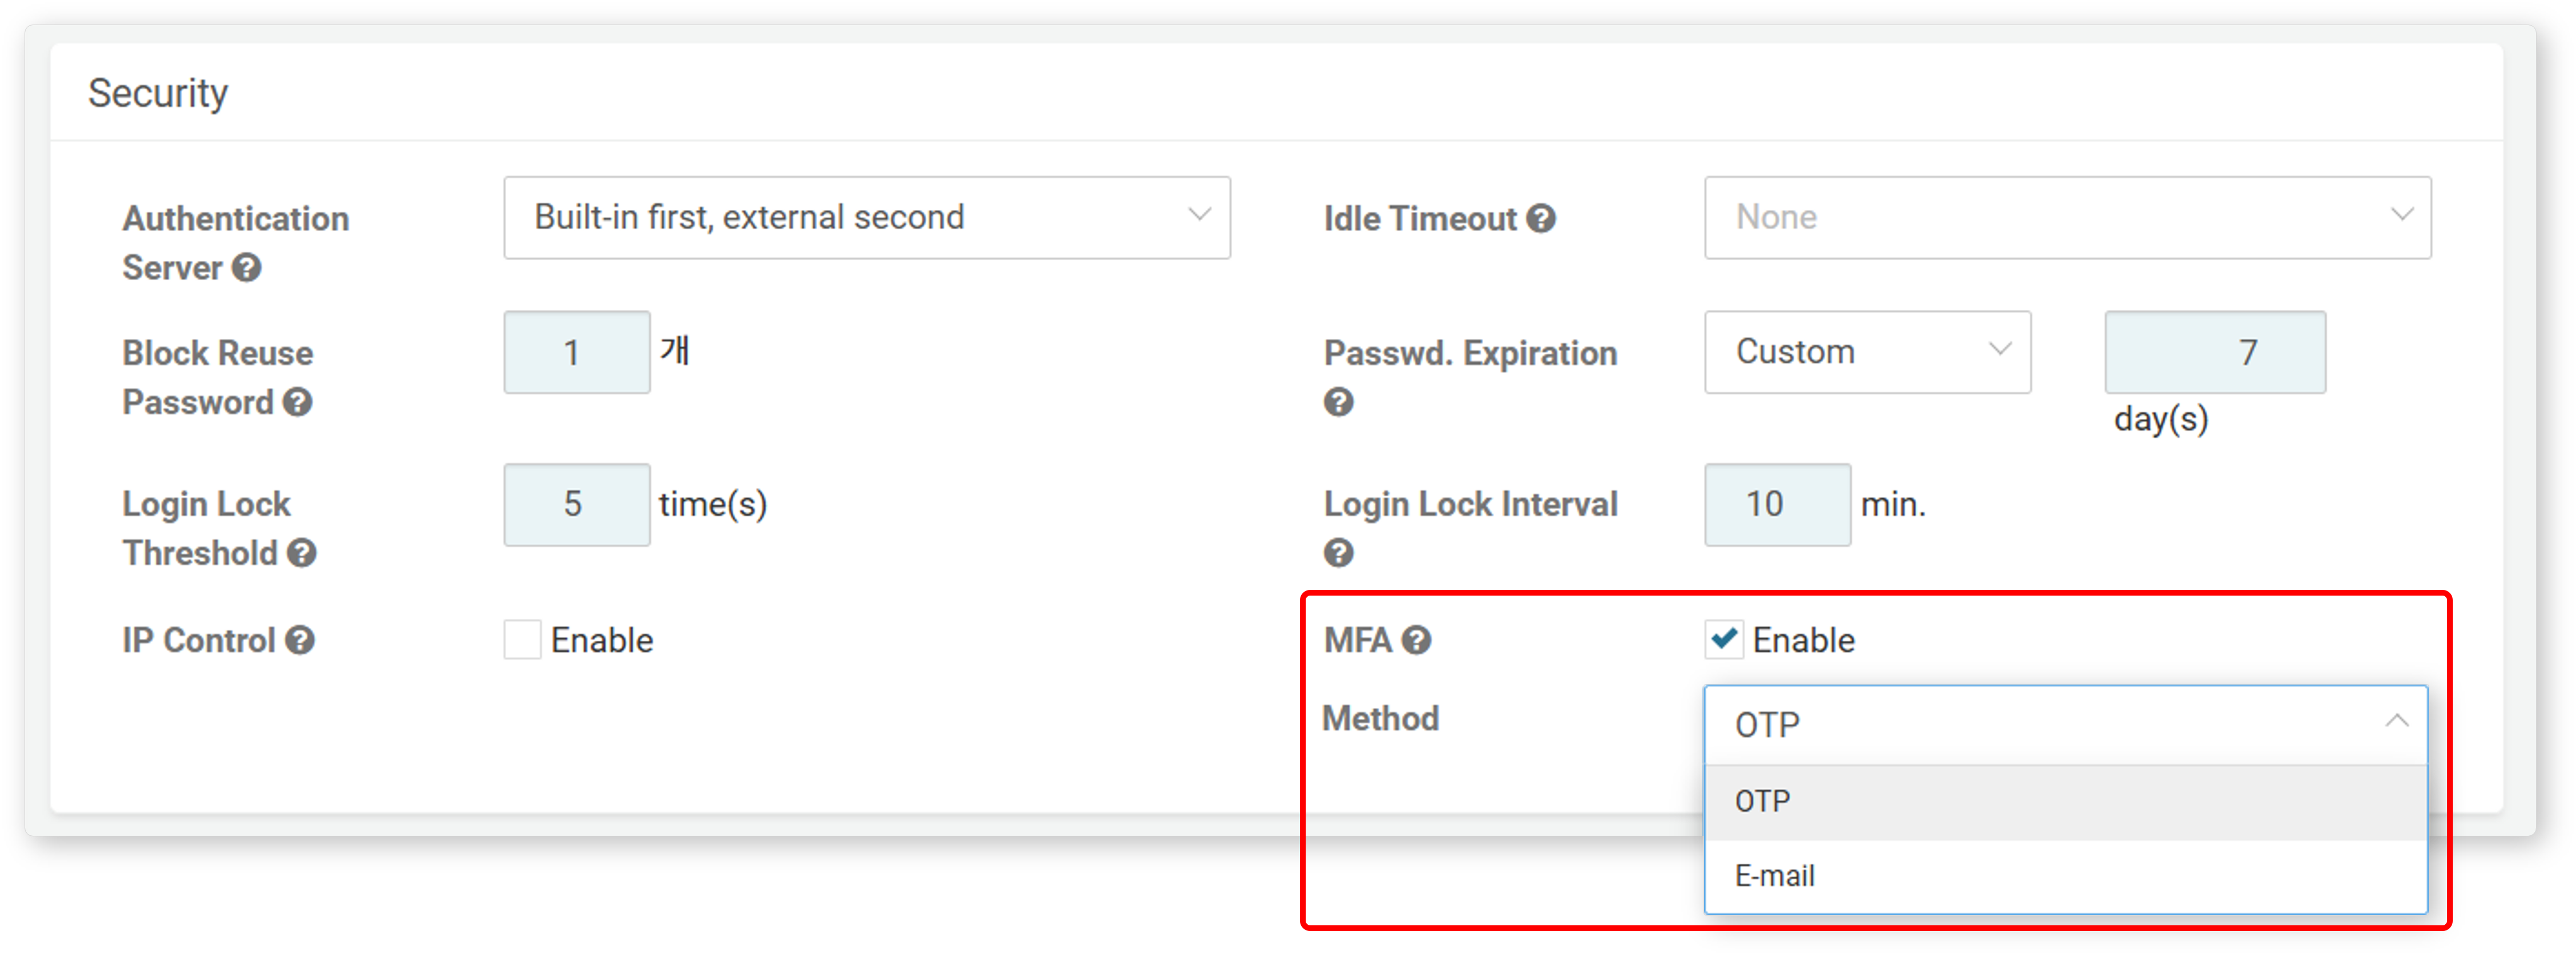Open Block Reuse Password help tooltip icon
Image resolution: width=2576 pixels, height=955 pixels.
297,402
